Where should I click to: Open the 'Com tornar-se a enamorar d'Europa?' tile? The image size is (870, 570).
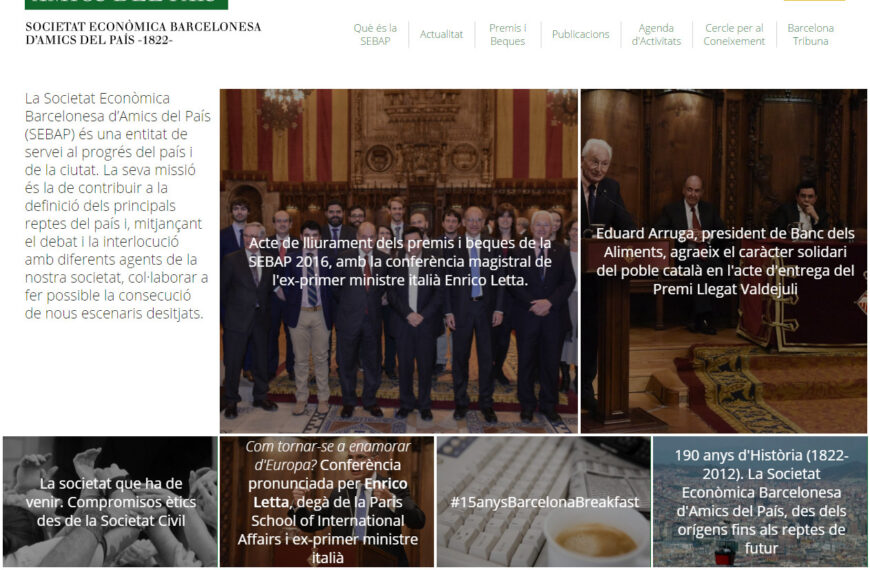click(x=327, y=502)
